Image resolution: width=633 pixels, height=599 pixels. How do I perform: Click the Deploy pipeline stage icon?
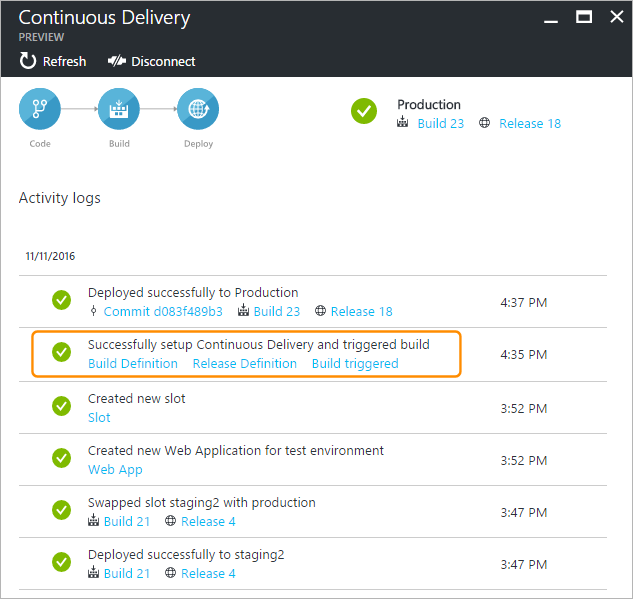198,109
